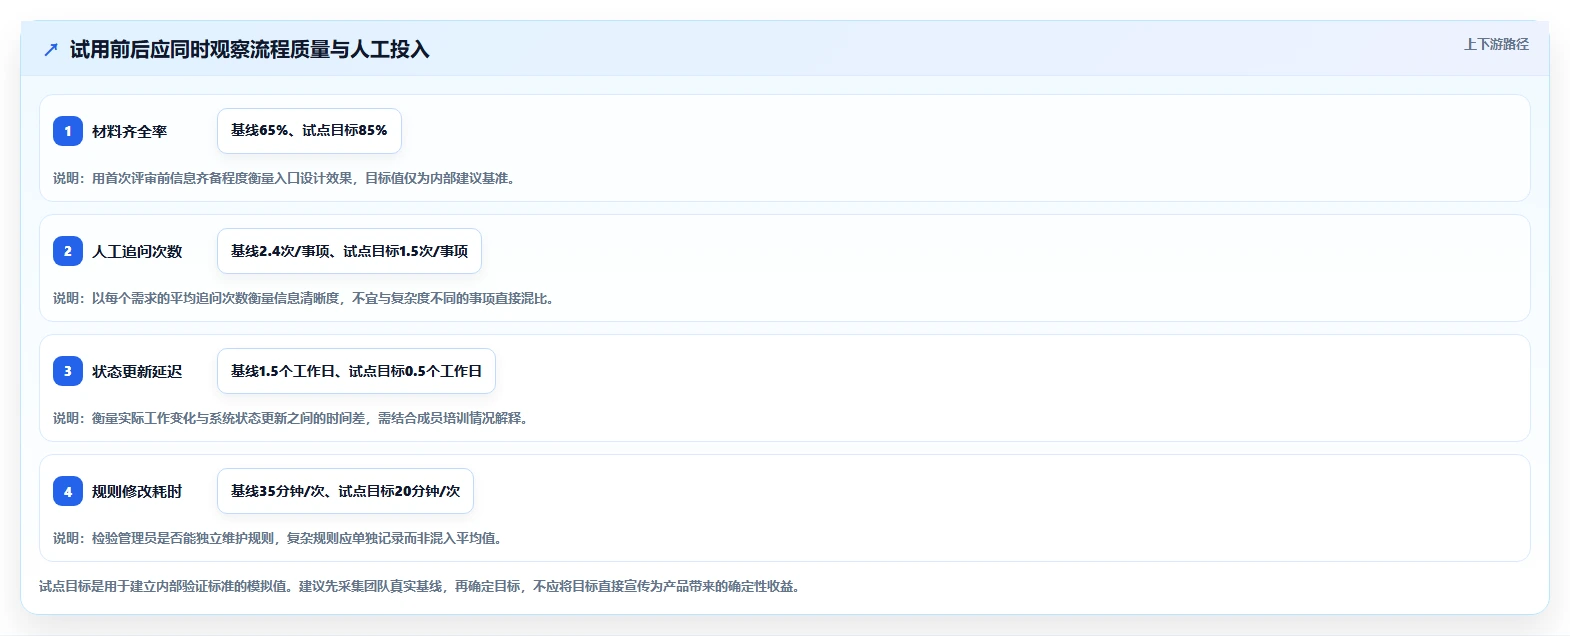Click the footer note starting 试点目标是用于建立
Viewport: 1570px width, 636px height.
pyautogui.click(x=420, y=586)
